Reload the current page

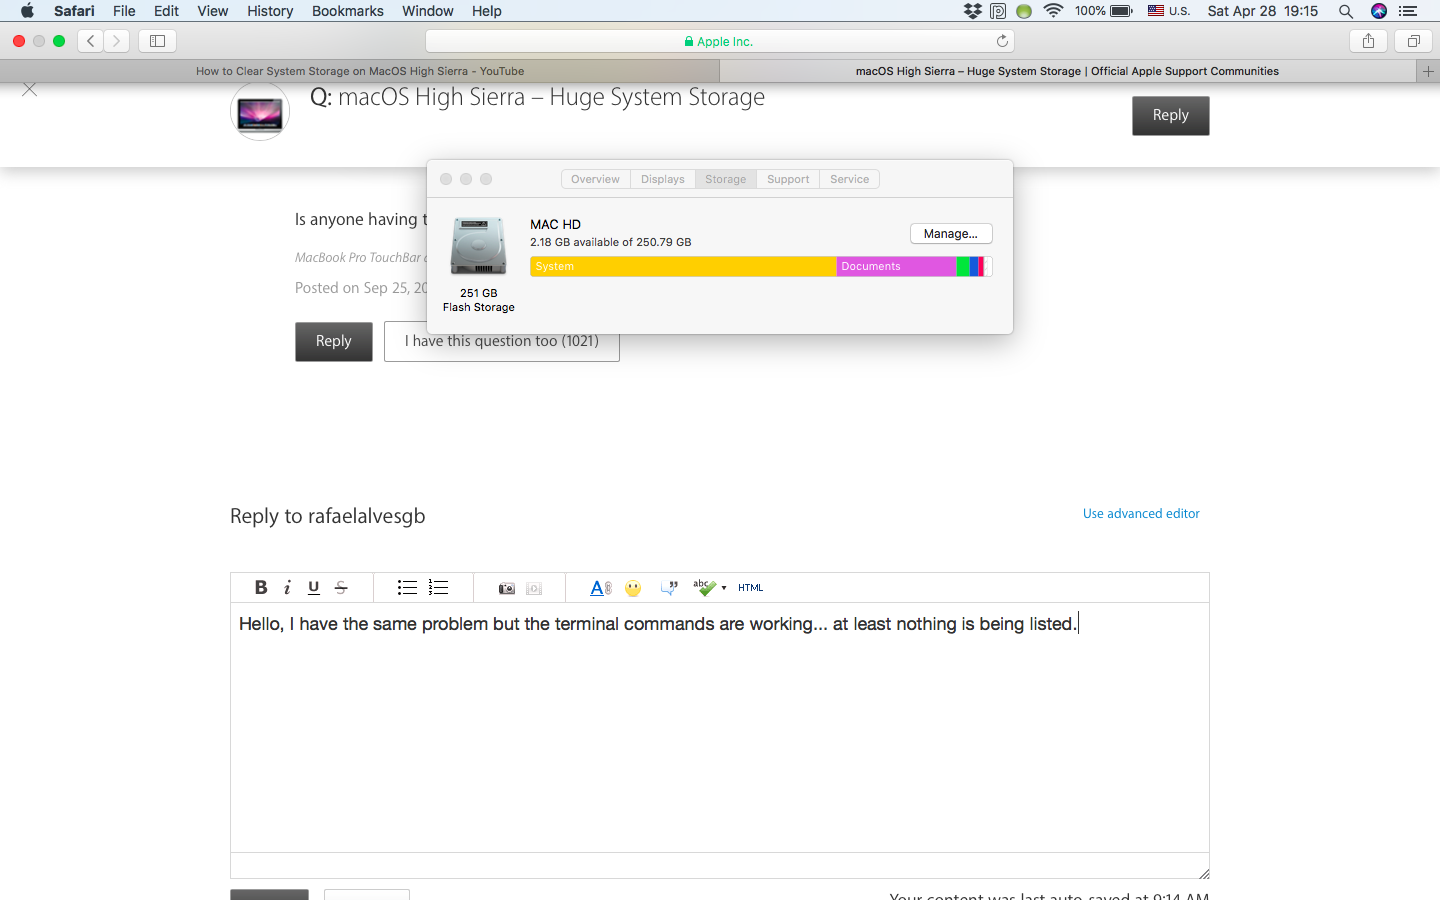coord(1002,41)
